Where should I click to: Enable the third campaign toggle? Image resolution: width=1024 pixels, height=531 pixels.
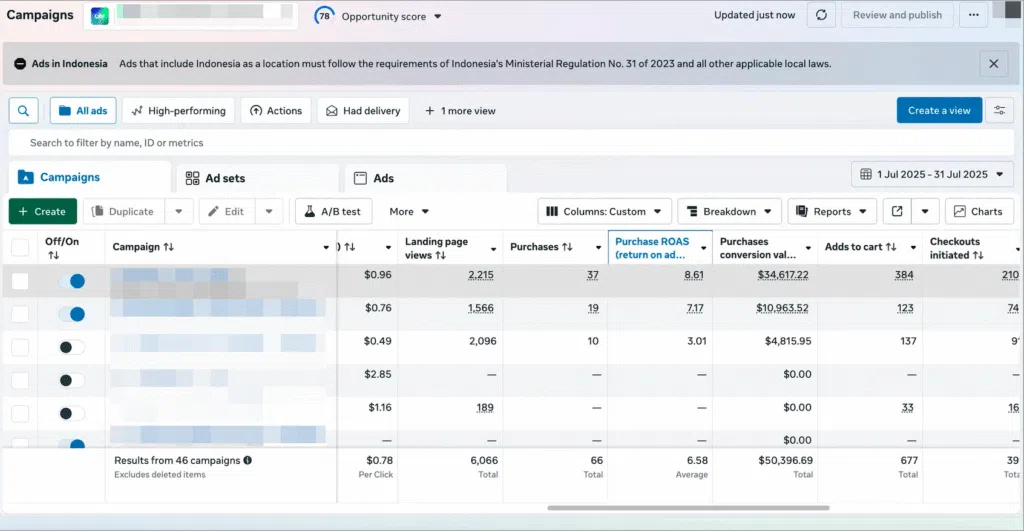[71, 347]
